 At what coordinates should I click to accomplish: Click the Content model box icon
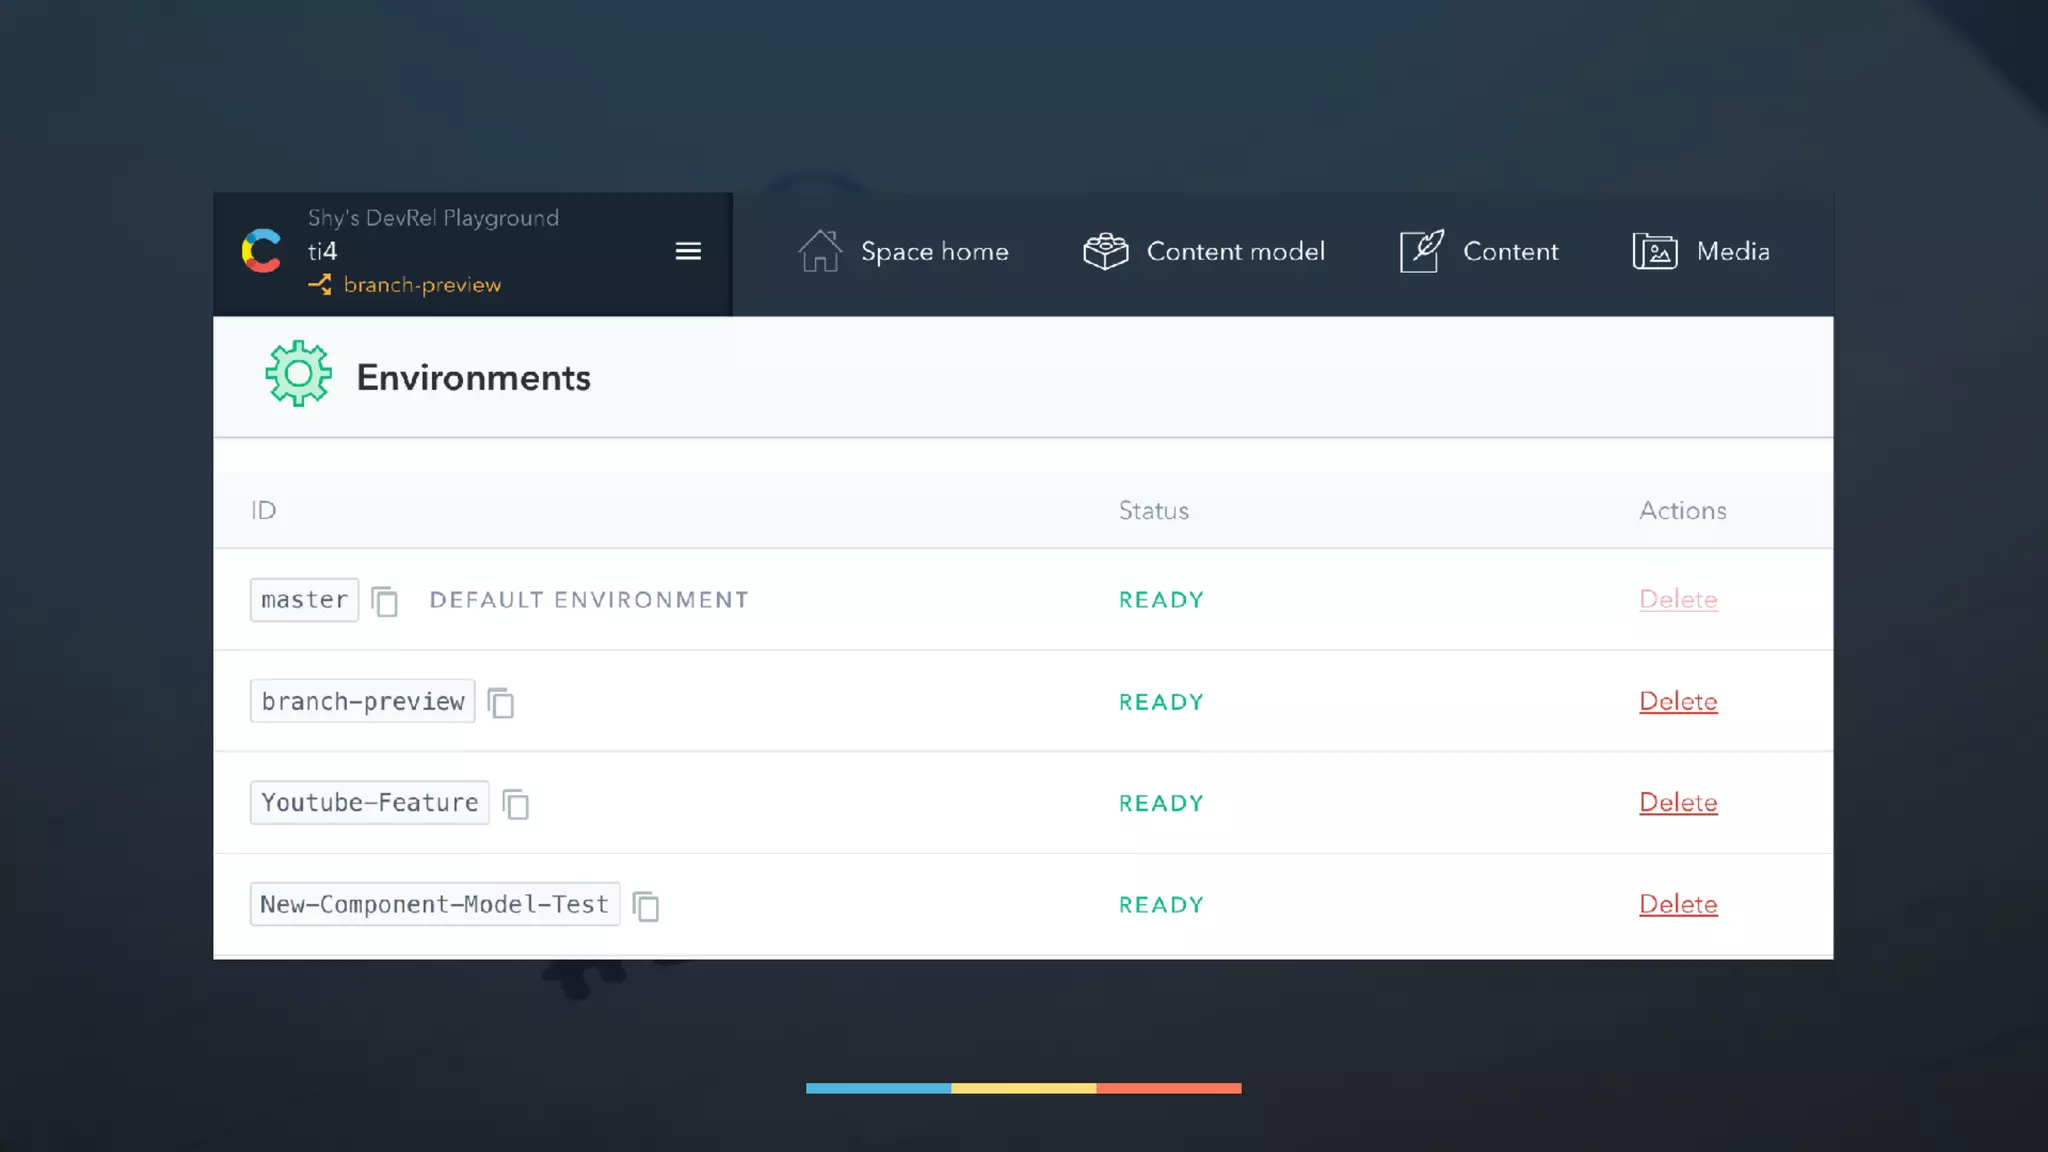pos(1105,251)
